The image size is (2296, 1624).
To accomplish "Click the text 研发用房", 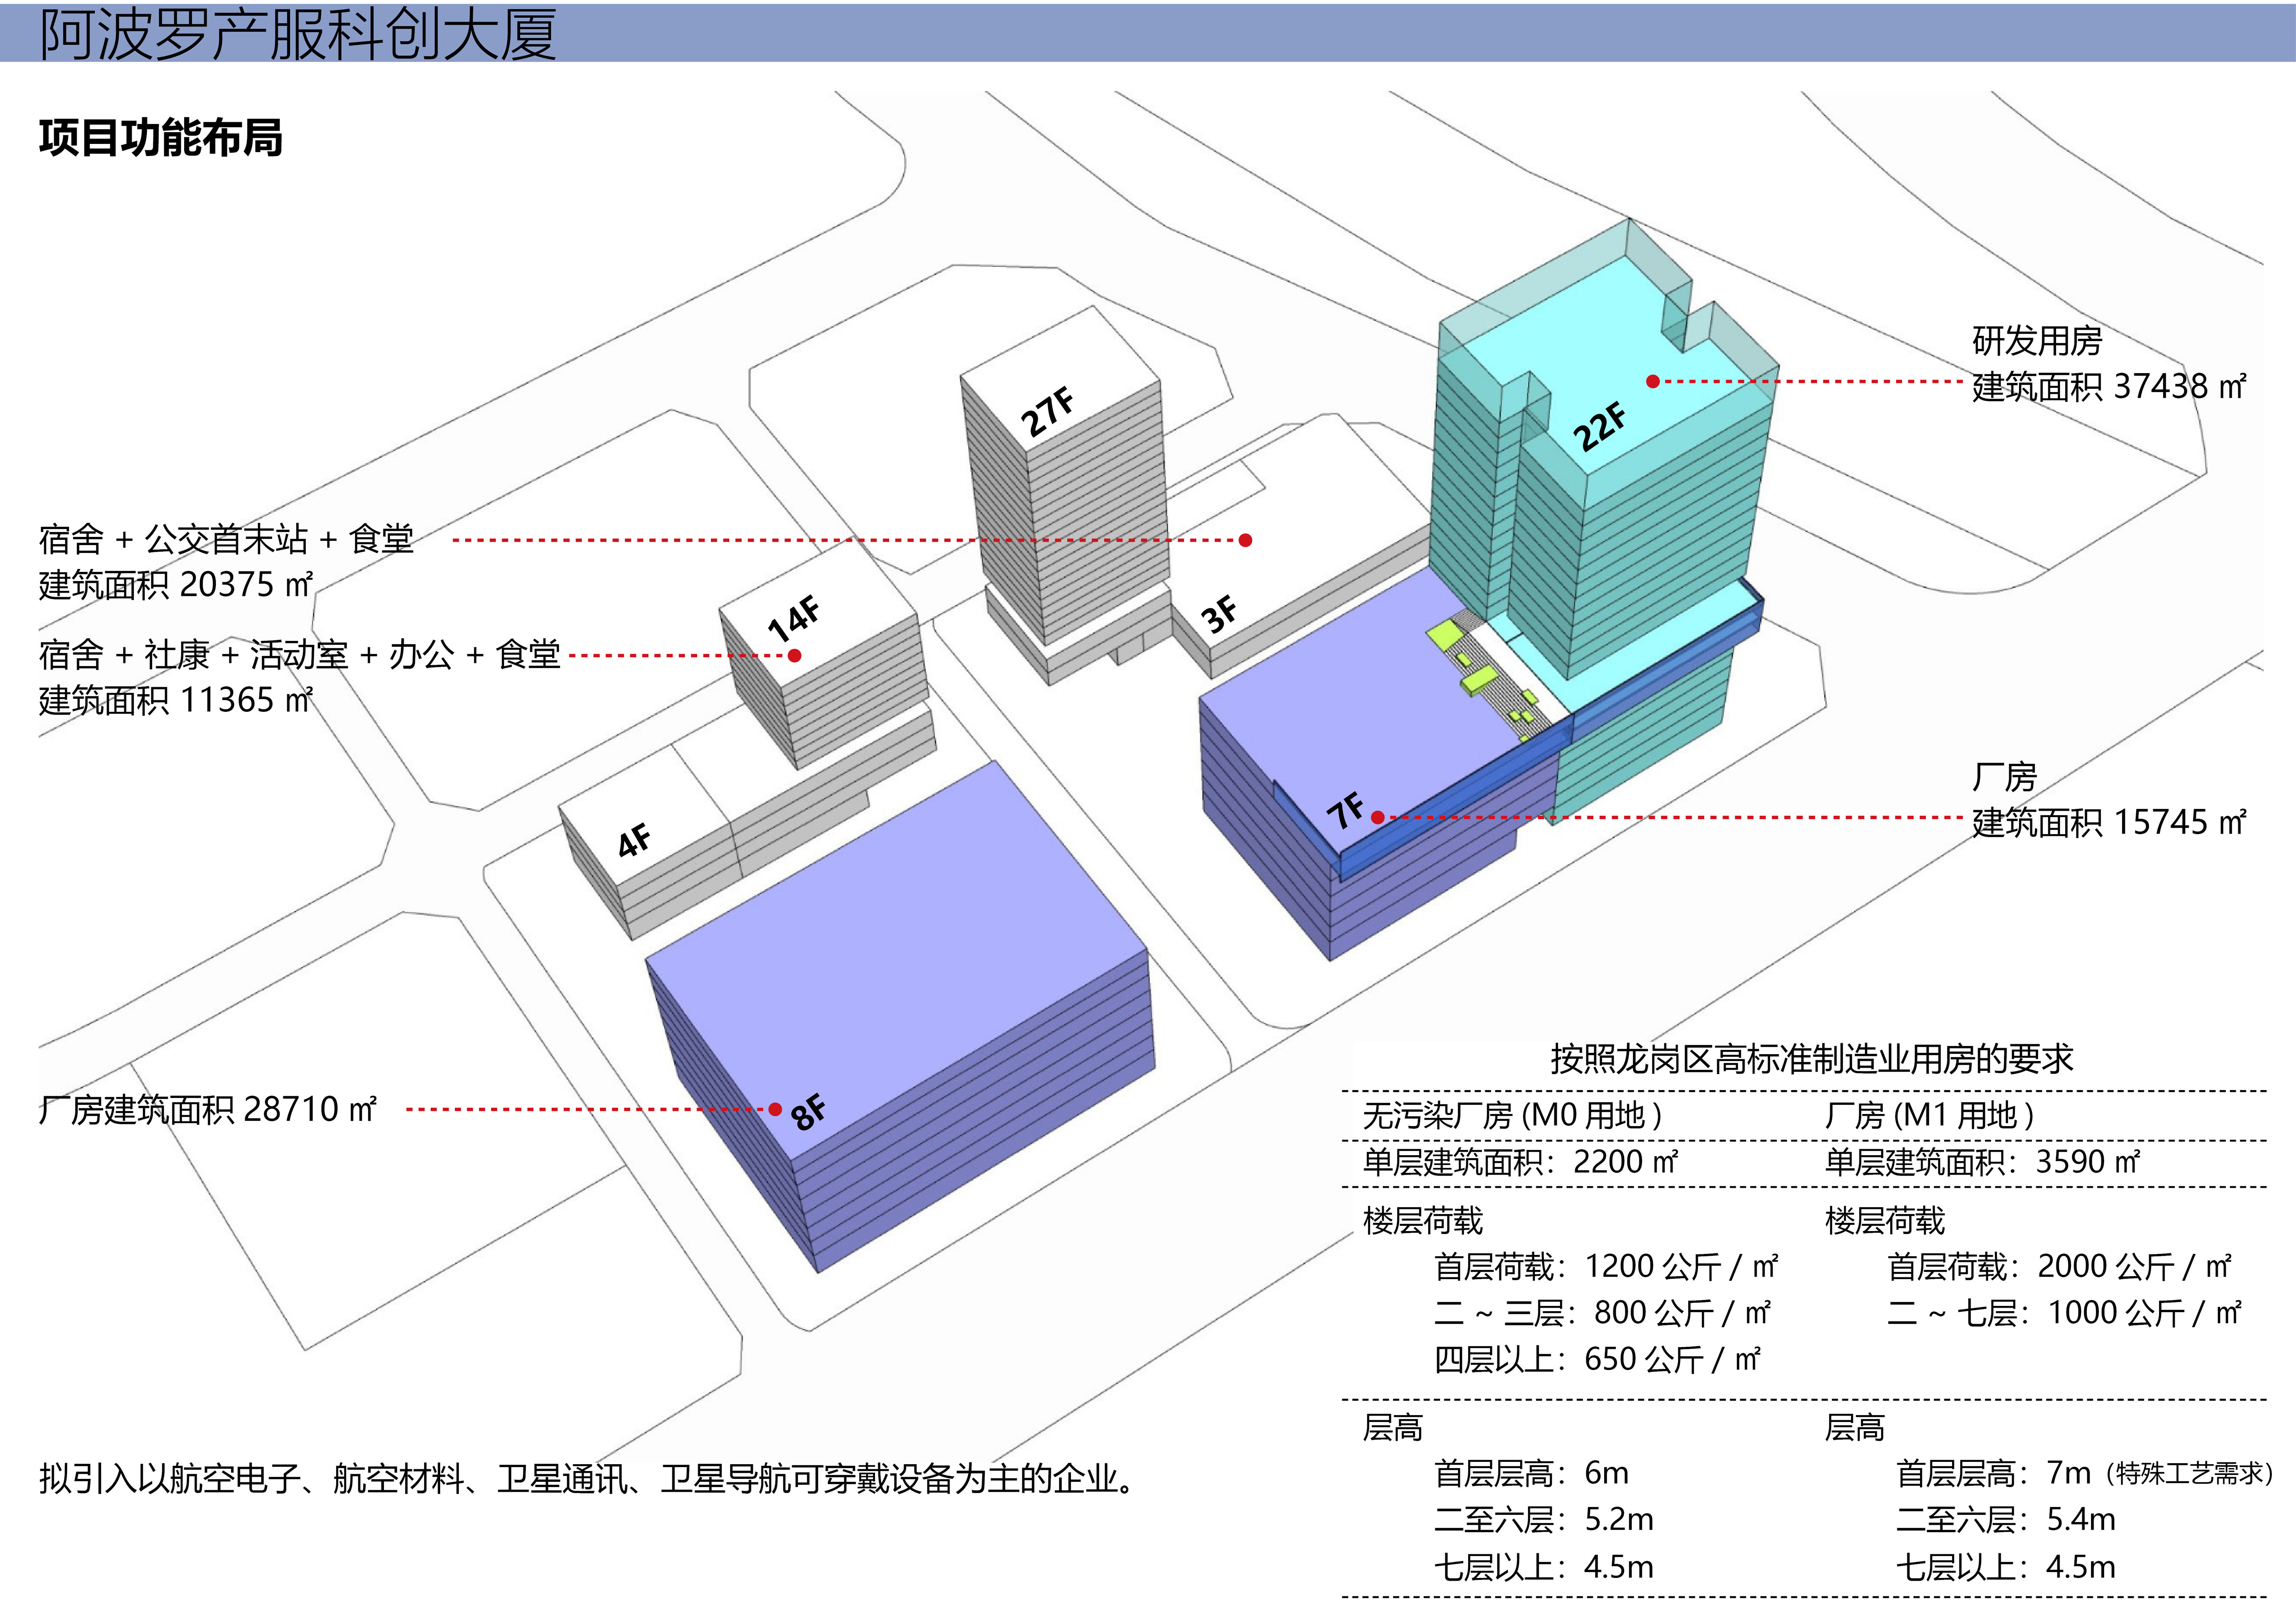I will coord(2036,341).
